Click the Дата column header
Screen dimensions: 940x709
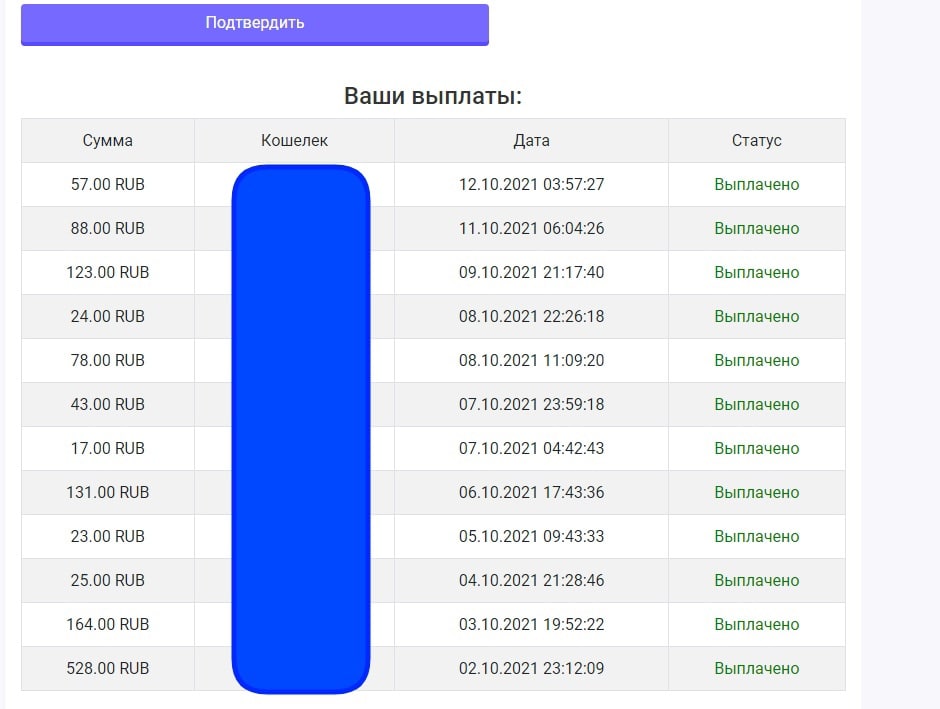click(x=531, y=141)
